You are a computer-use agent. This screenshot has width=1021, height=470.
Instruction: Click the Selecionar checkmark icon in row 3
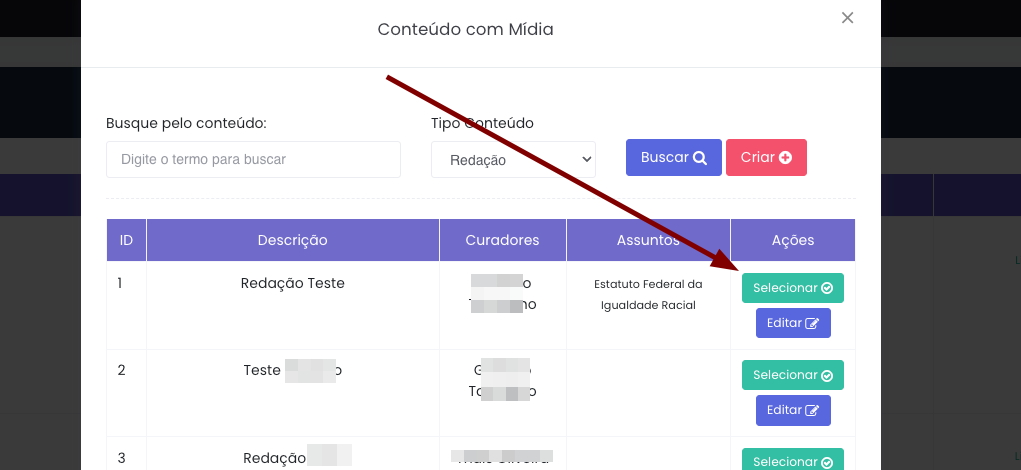click(x=827, y=462)
